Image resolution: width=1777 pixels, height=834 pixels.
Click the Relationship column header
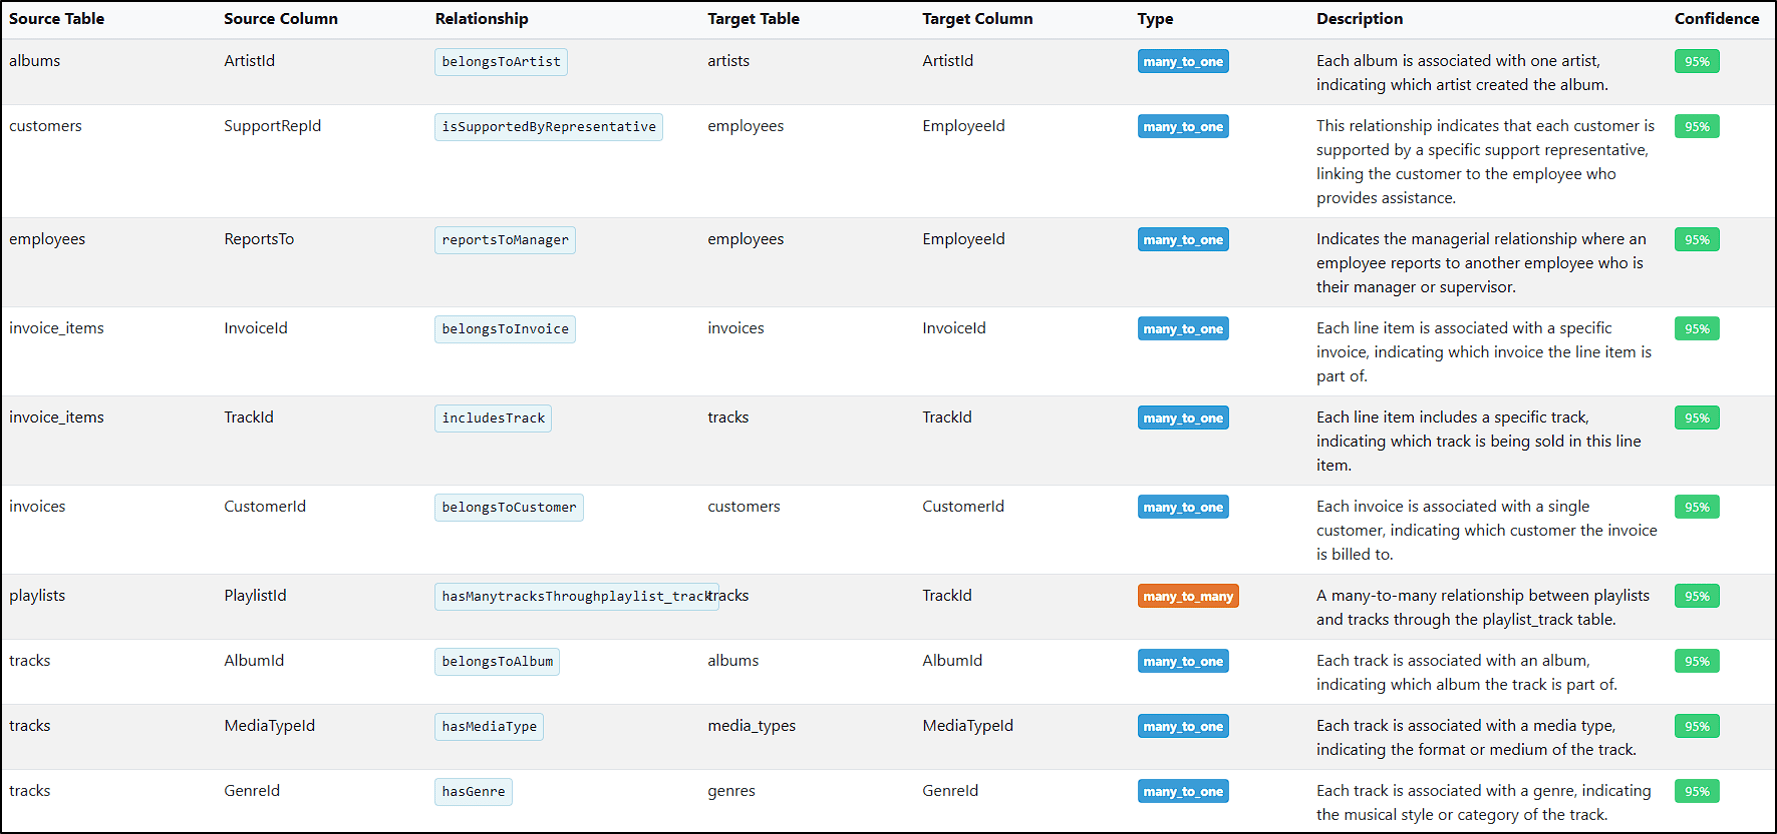[x=482, y=19]
